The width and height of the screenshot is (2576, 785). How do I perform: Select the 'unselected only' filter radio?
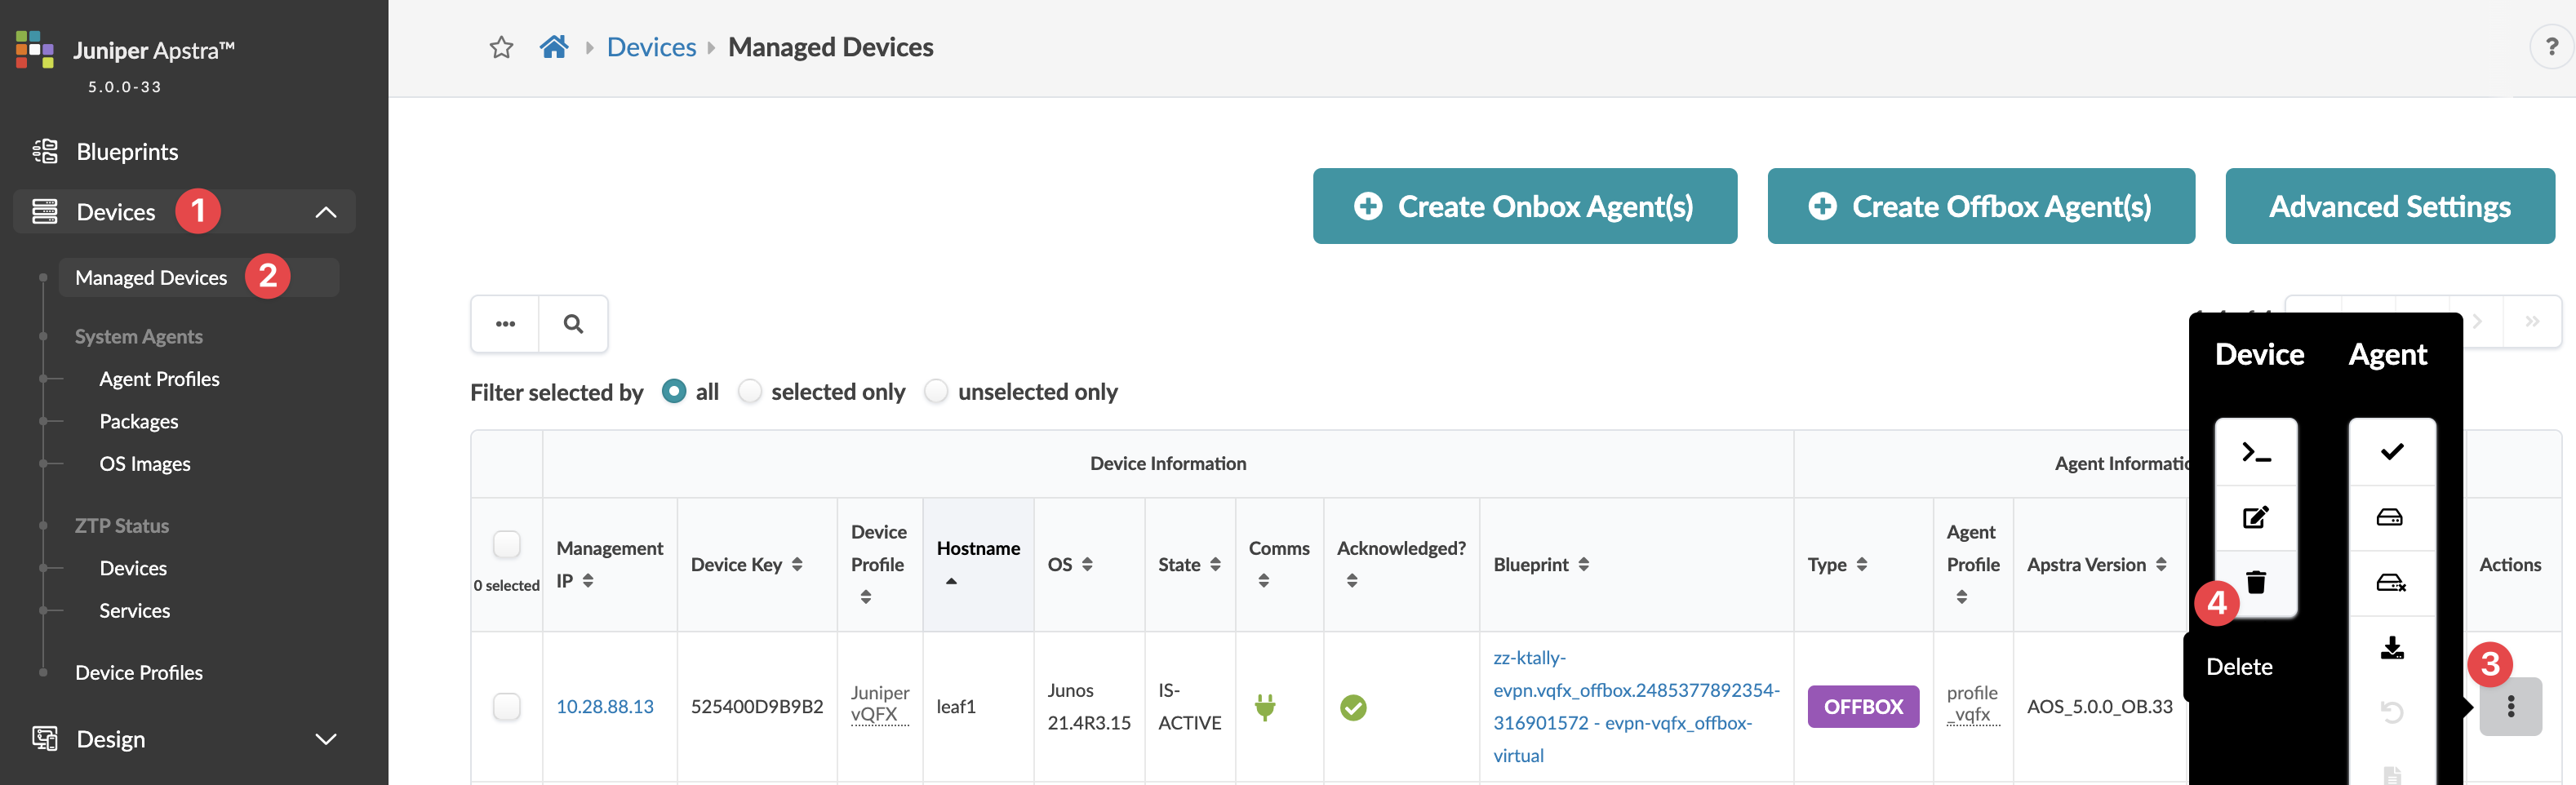click(x=936, y=392)
